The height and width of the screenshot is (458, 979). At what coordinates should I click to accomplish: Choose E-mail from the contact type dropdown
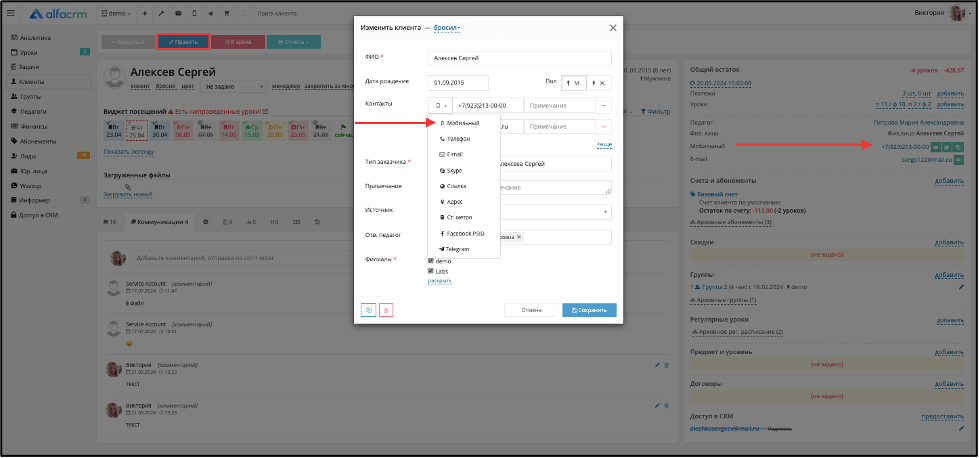coord(454,155)
